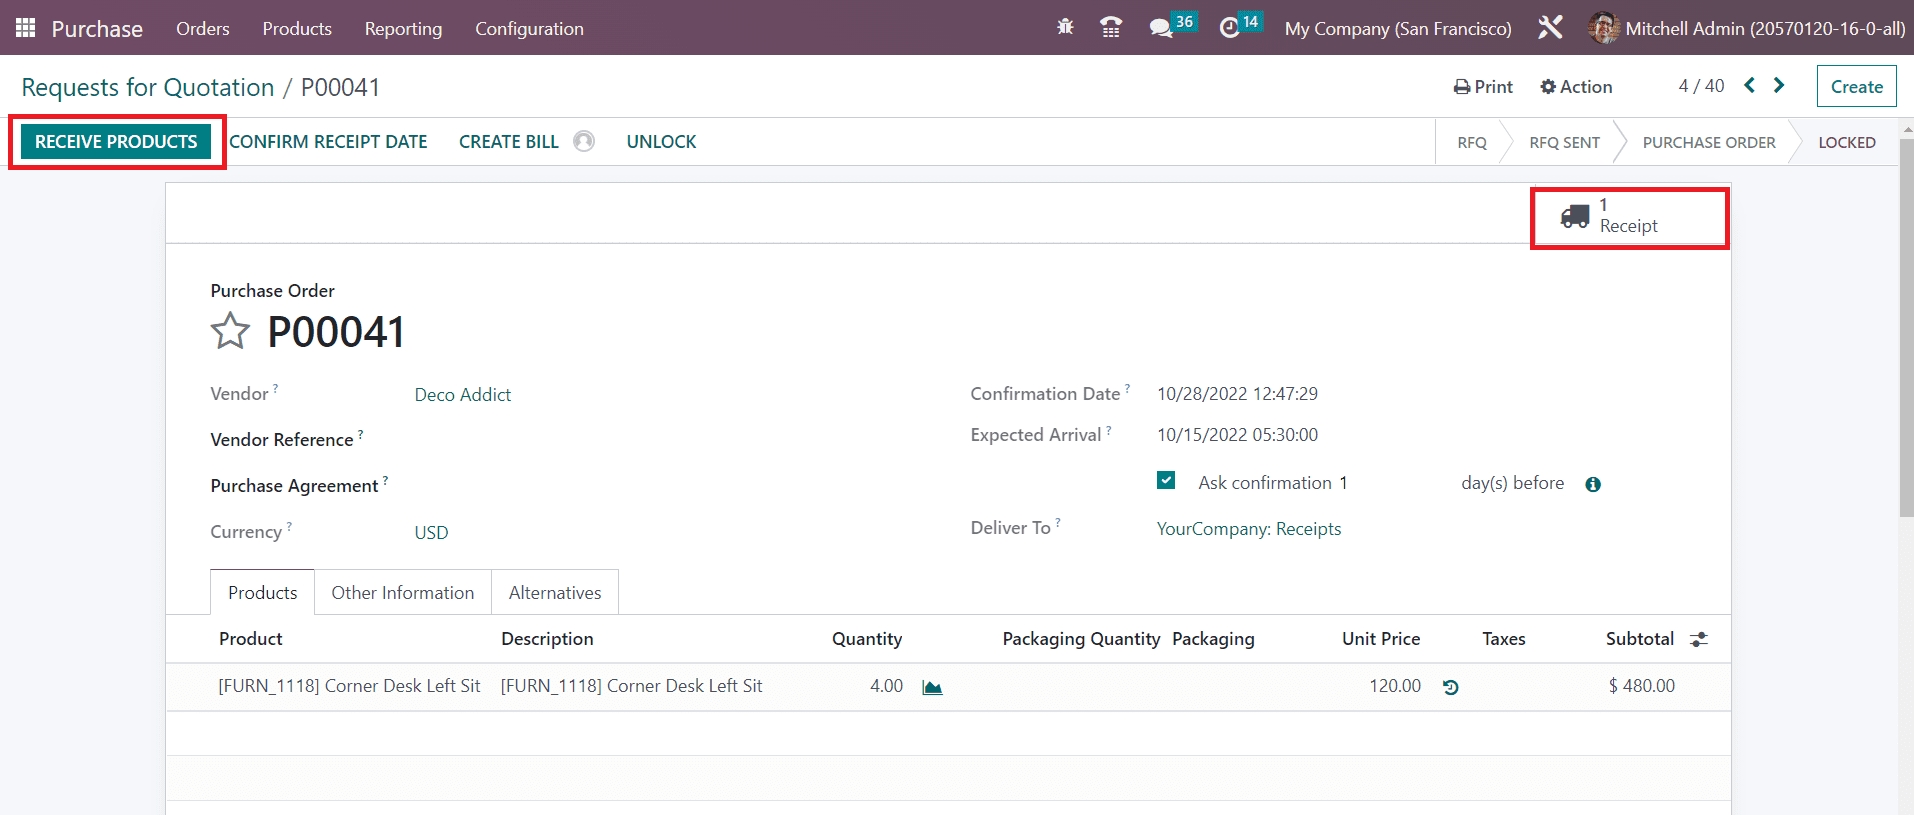Click the bug debug tools icon
The image size is (1914, 815).
[1065, 27]
